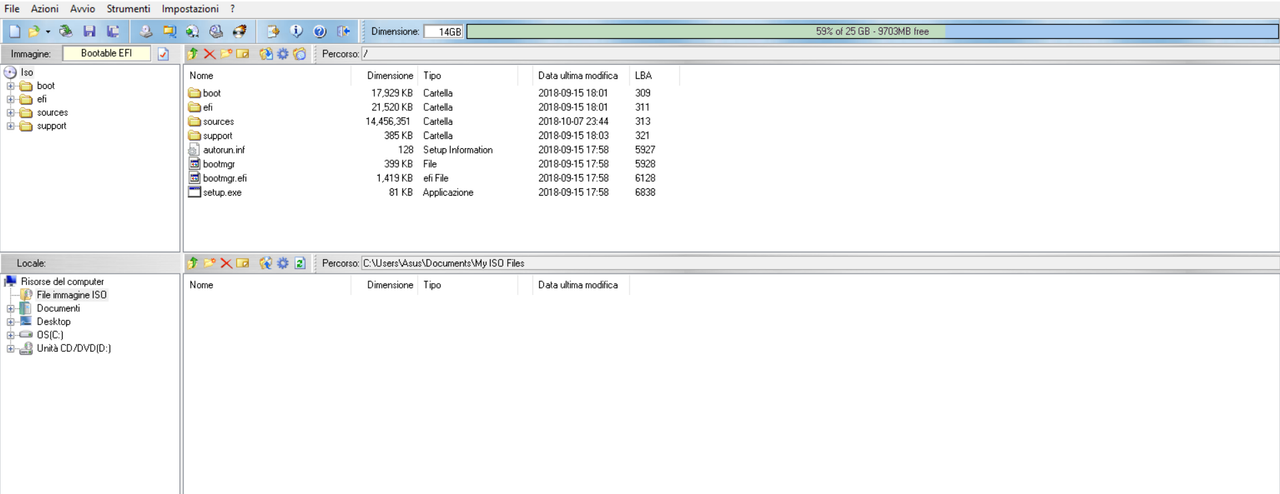Expand the boot folder in image tree
The width and height of the screenshot is (1280, 494).
(x=11, y=86)
